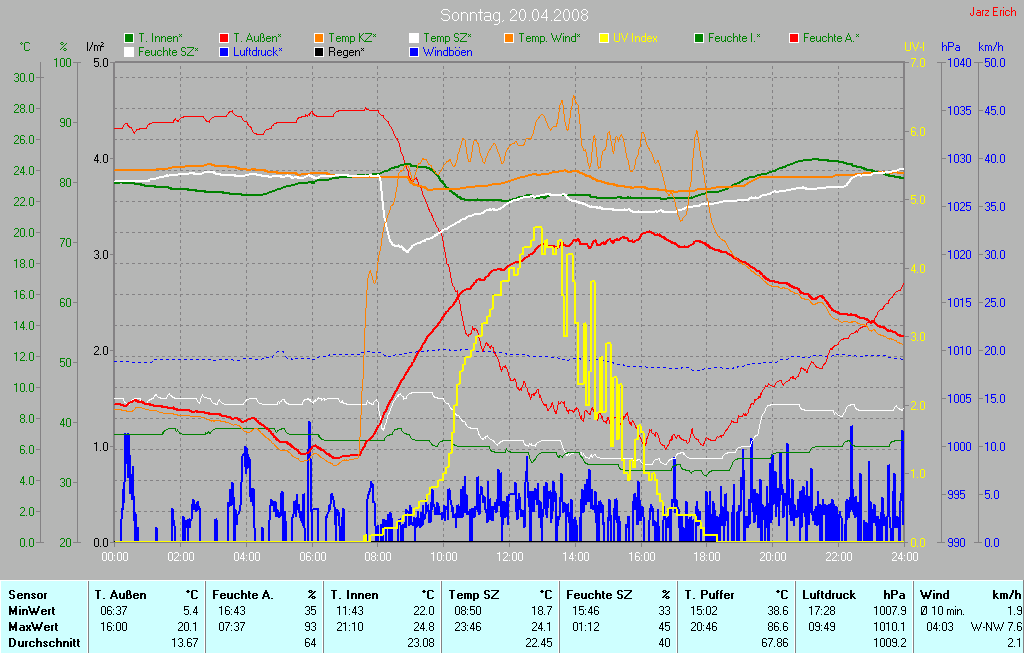Screen dimensions: 1024x653
Task: Click the red T. Außen legend square
Action: click(x=224, y=38)
